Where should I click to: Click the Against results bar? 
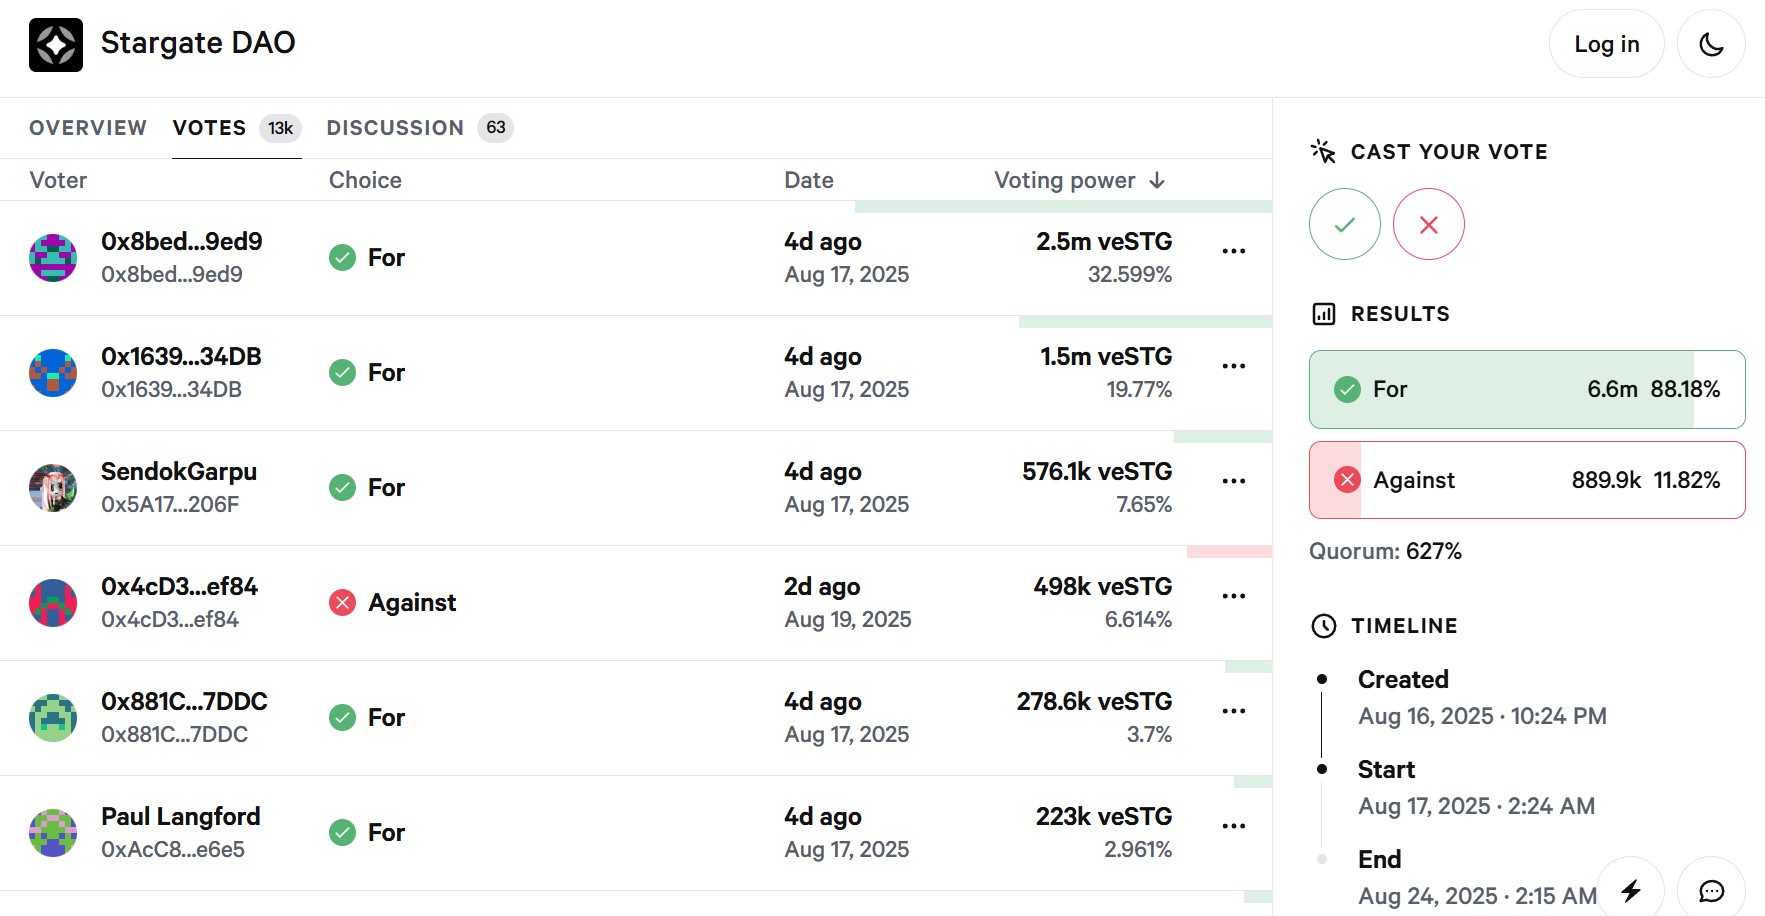(x=1526, y=480)
